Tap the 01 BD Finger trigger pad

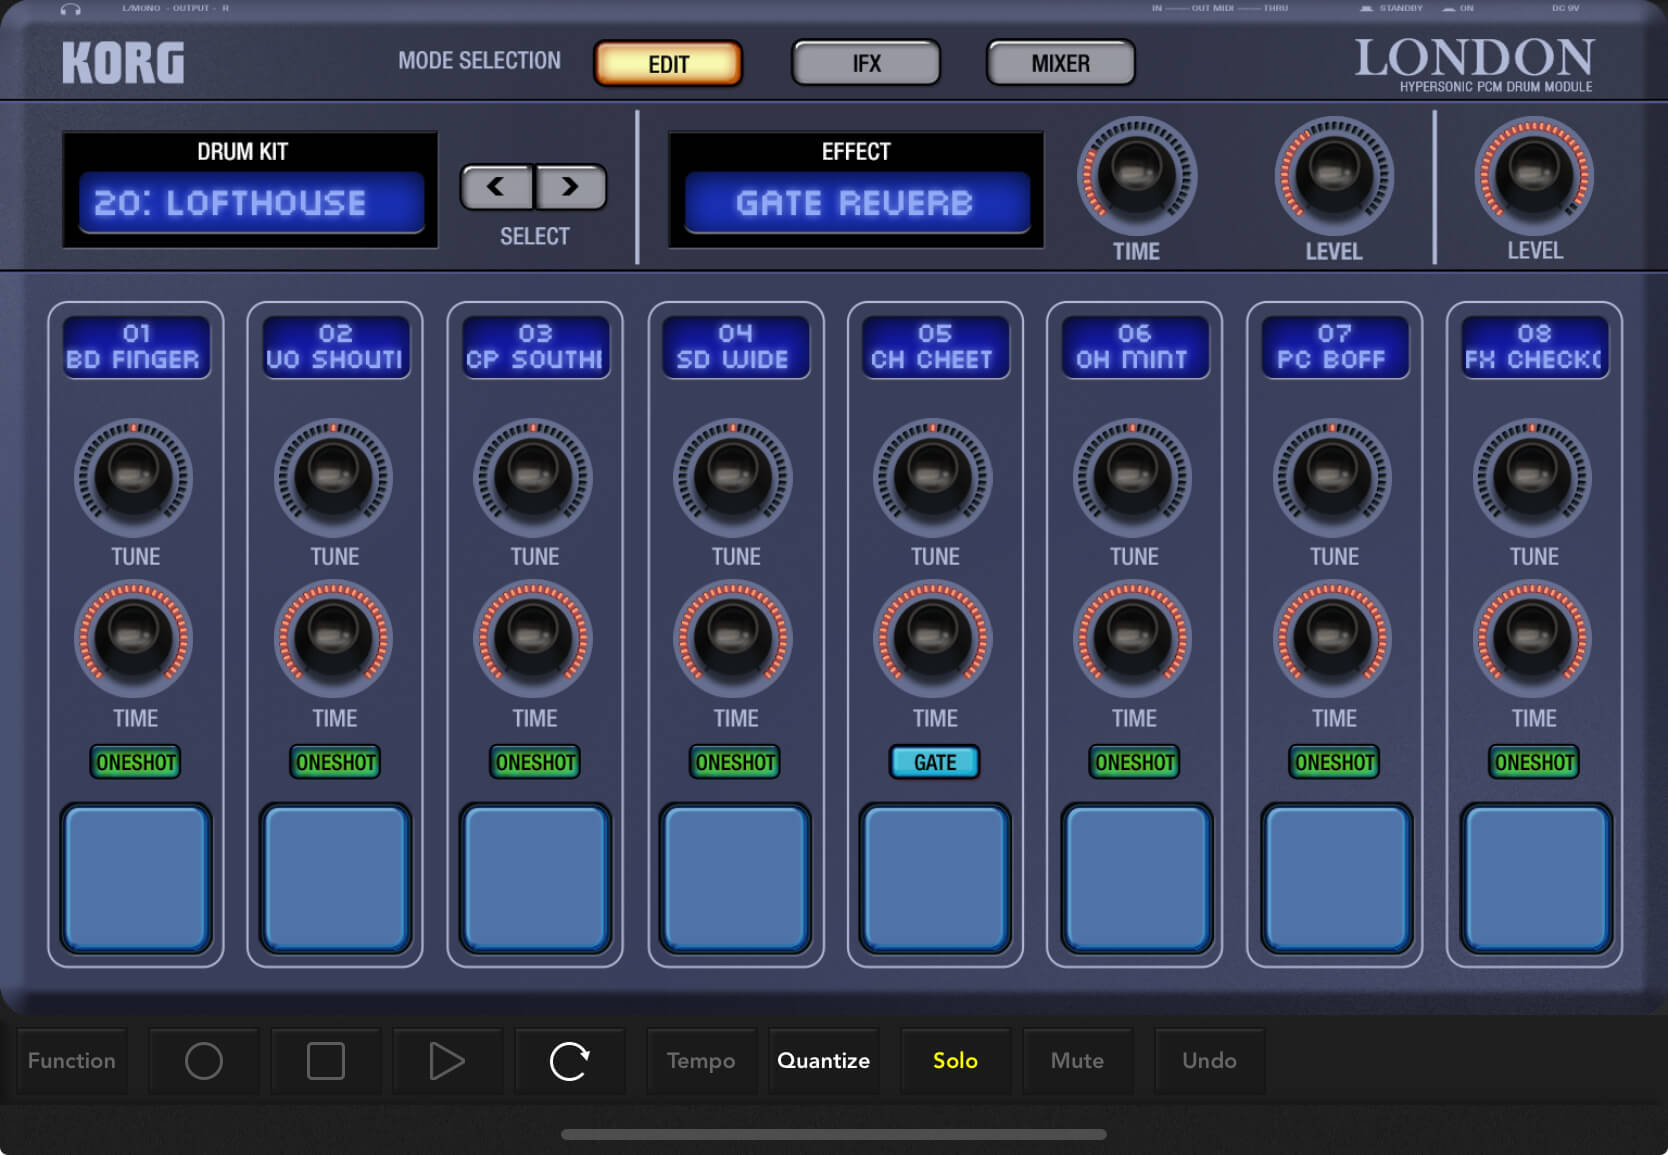(x=136, y=879)
